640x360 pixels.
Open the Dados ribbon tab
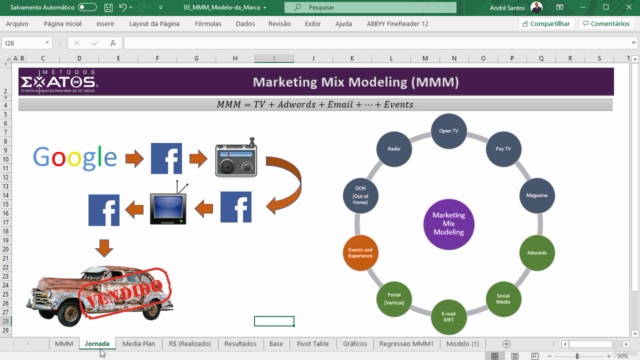coord(245,24)
